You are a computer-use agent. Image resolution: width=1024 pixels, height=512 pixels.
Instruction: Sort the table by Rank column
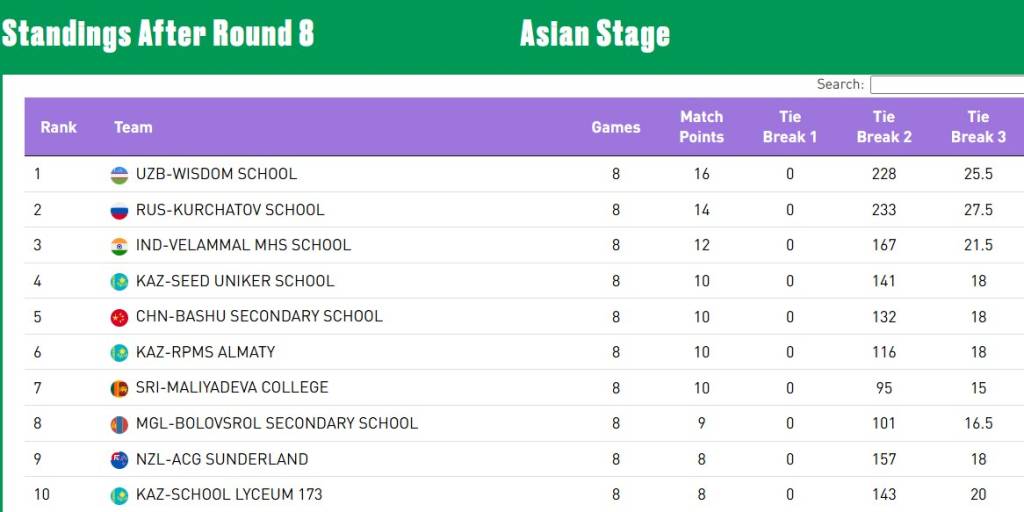tap(59, 127)
